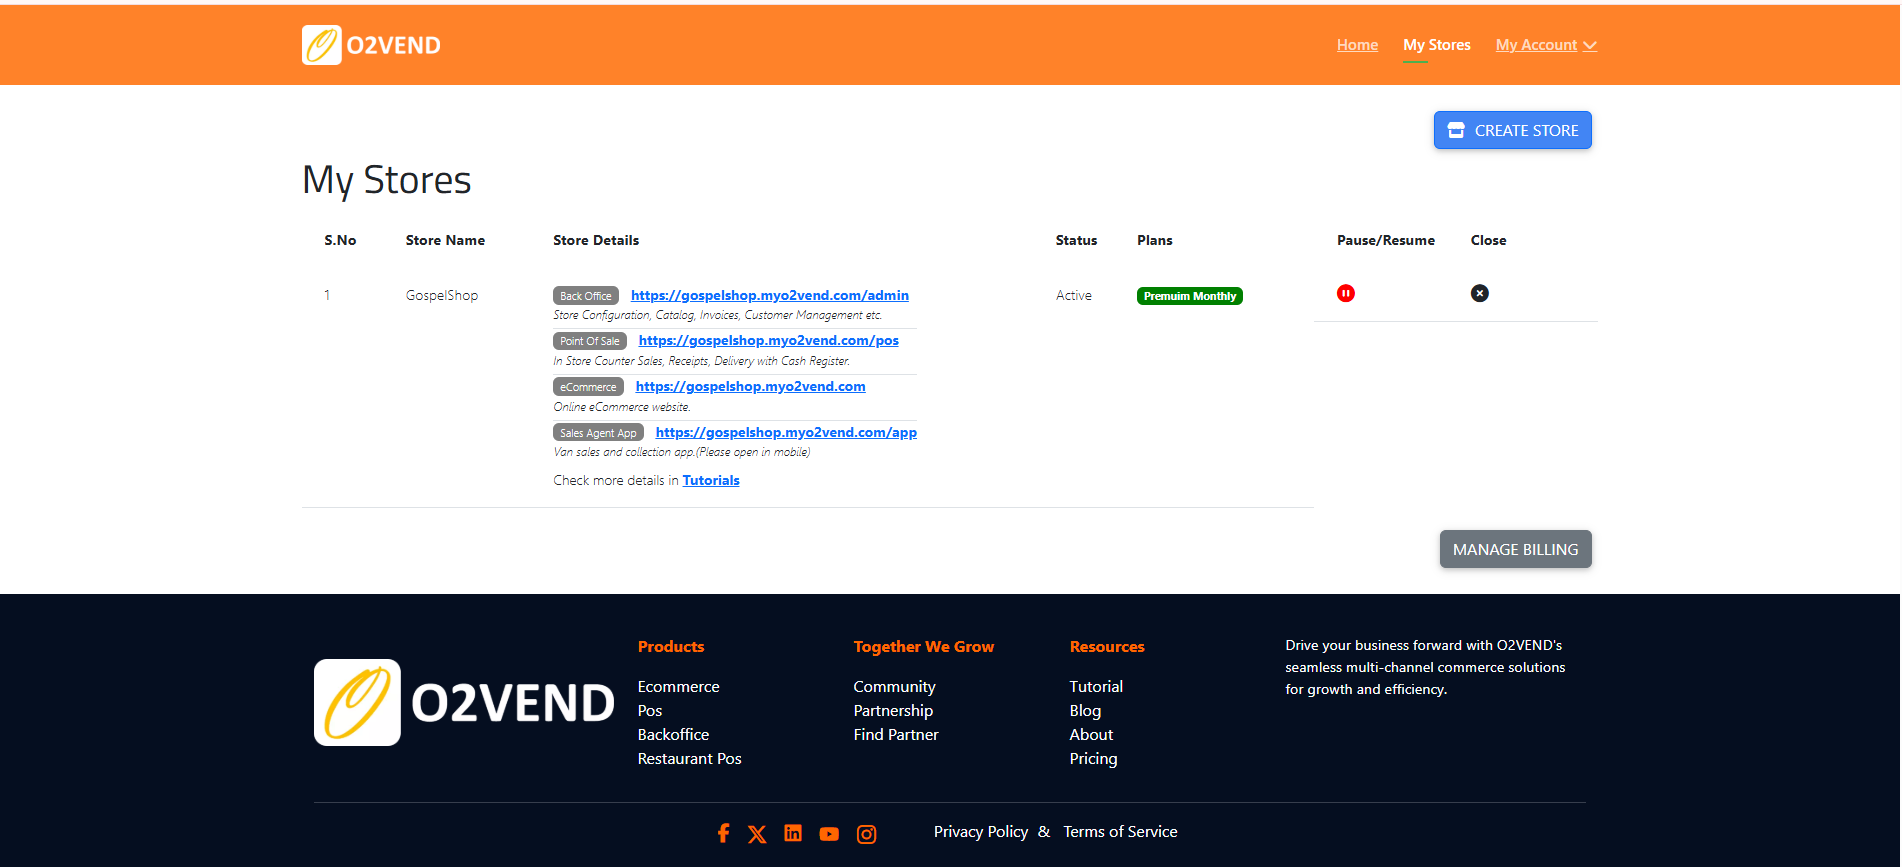Screen dimensions: 1902x867
Task: Open Restaurant Pos in the footer
Action: click(x=690, y=758)
